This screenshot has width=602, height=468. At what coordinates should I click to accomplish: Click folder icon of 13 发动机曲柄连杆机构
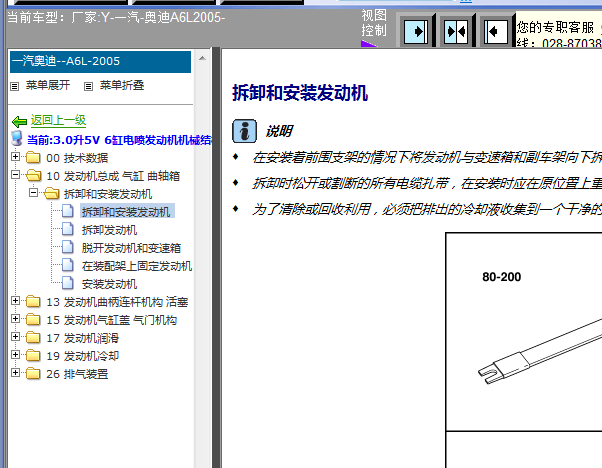(x=33, y=302)
